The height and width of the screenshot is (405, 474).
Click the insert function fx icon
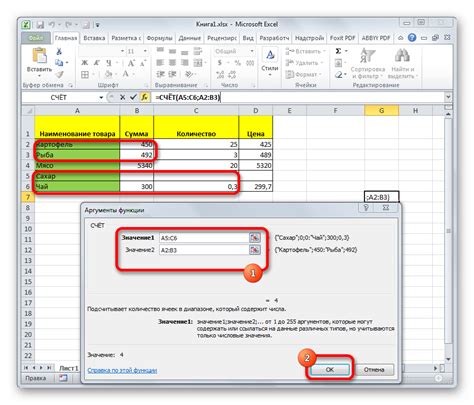[144, 97]
